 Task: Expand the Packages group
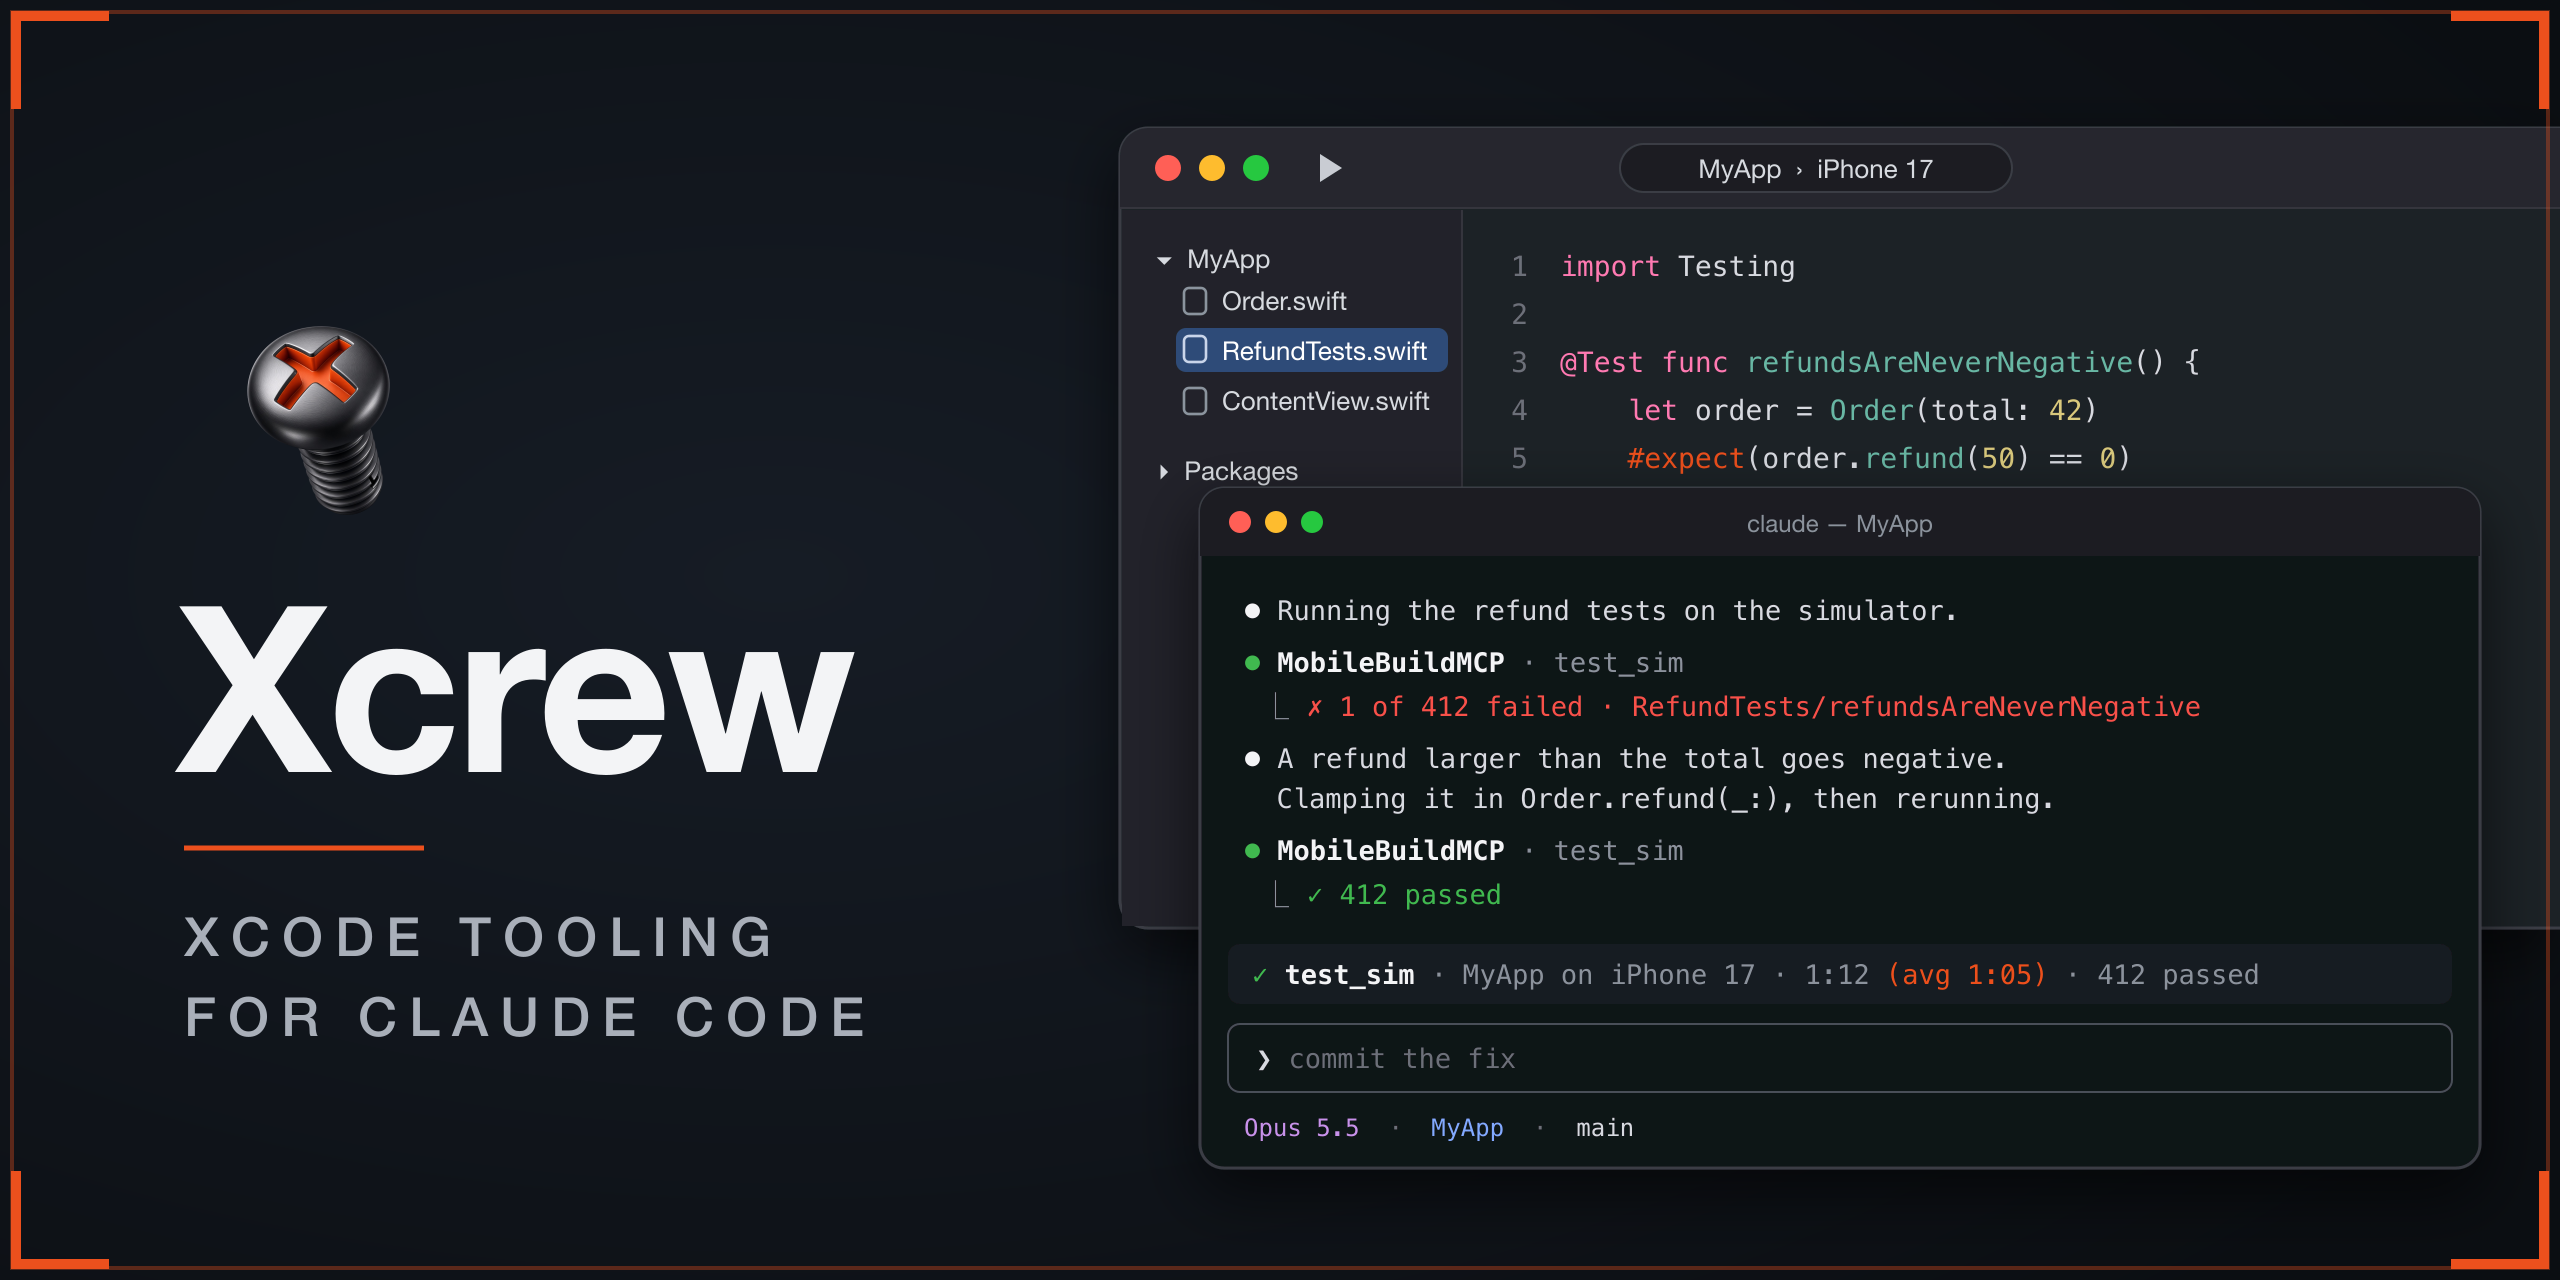pyautogui.click(x=1164, y=471)
